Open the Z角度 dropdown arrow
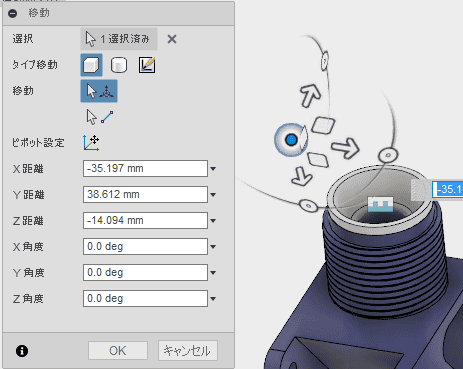Viewport: 463px width, 369px height. 213,299
